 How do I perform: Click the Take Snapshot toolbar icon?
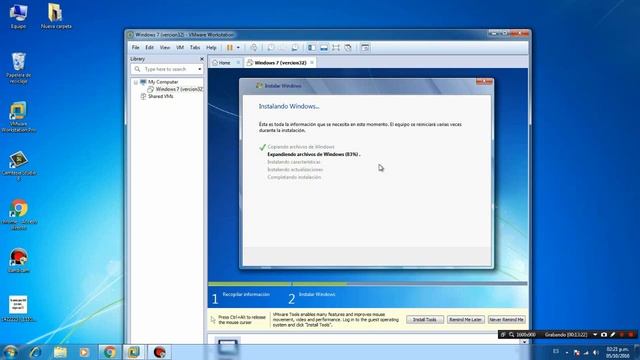coord(271,48)
